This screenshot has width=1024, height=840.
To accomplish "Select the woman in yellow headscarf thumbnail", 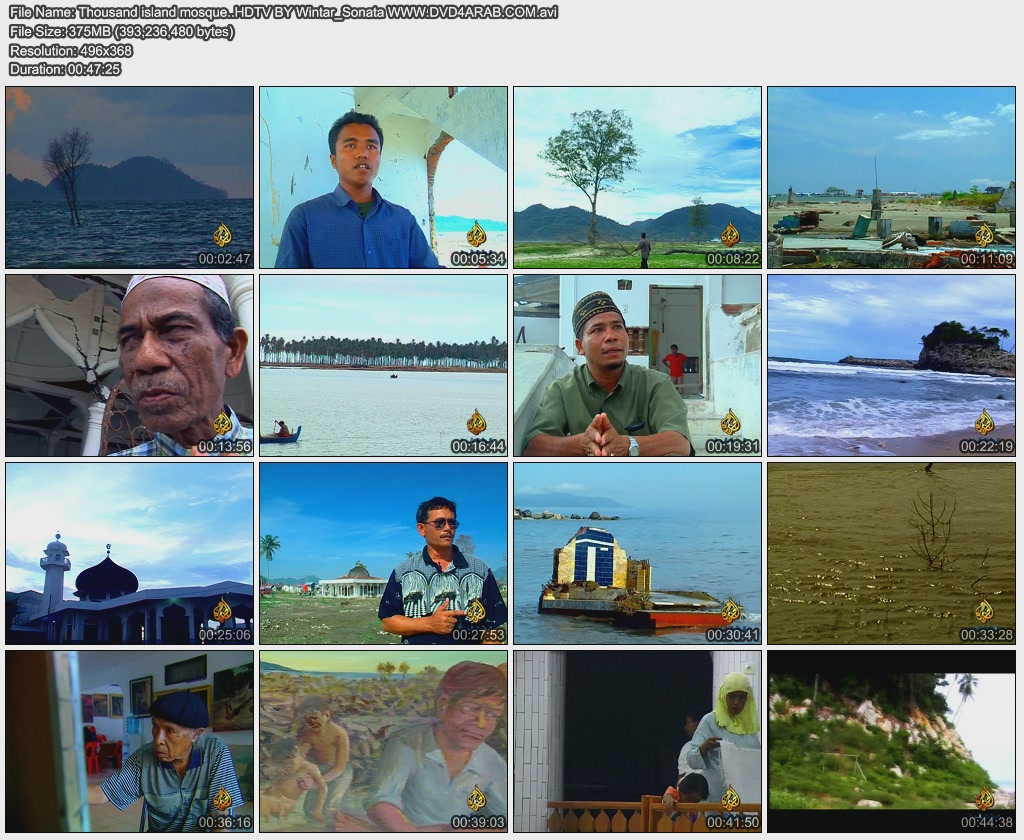I will tap(637, 741).
